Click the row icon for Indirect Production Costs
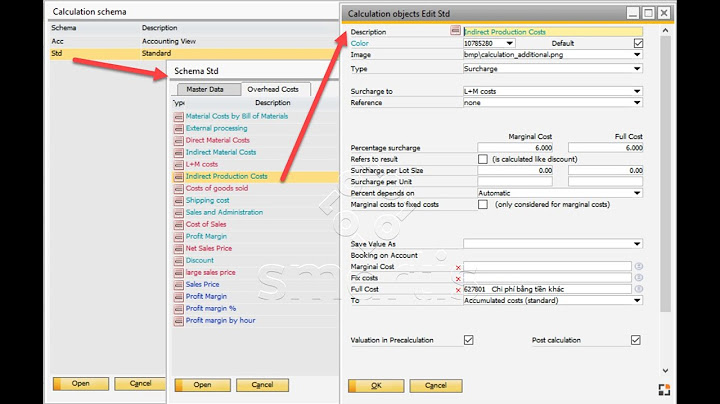The image size is (720, 404). [179, 176]
